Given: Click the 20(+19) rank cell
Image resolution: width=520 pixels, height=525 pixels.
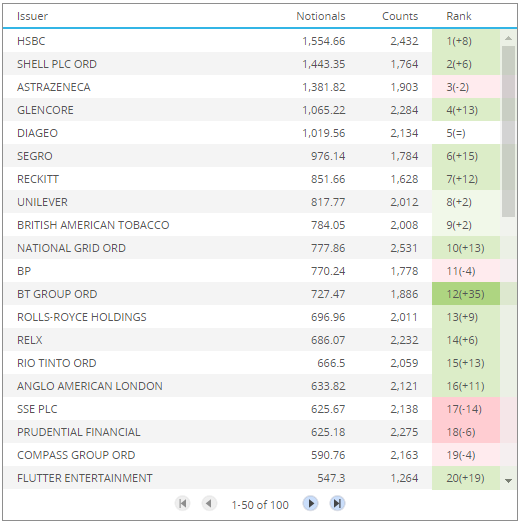Looking at the screenshot, I should coord(466,478).
